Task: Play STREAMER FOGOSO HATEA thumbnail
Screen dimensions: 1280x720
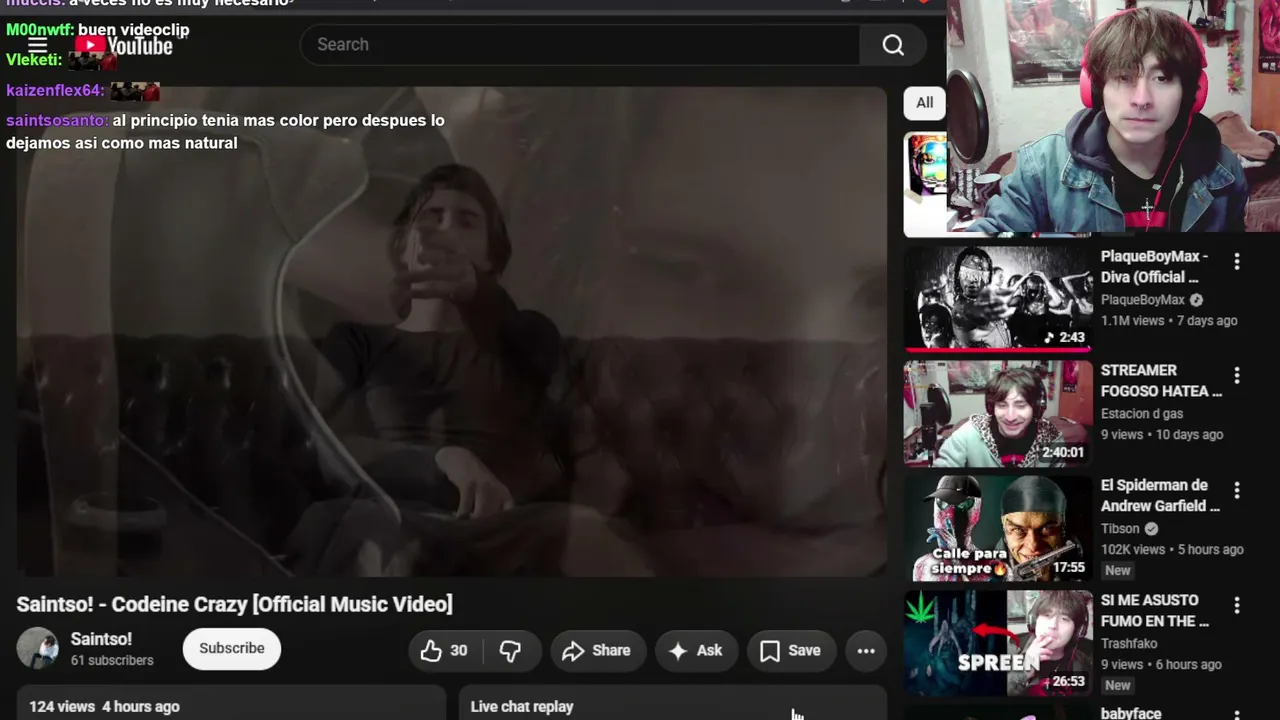Action: [x=998, y=413]
